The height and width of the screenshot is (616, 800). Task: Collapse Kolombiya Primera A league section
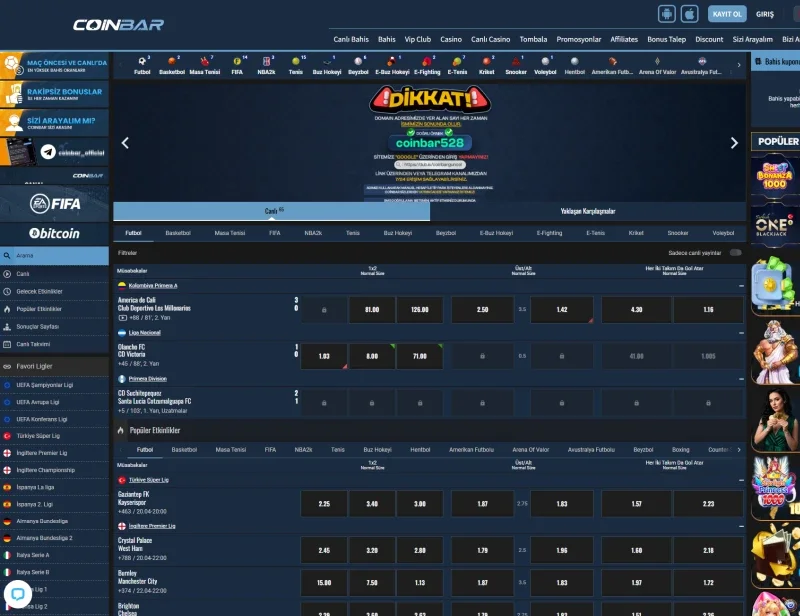pos(741,286)
